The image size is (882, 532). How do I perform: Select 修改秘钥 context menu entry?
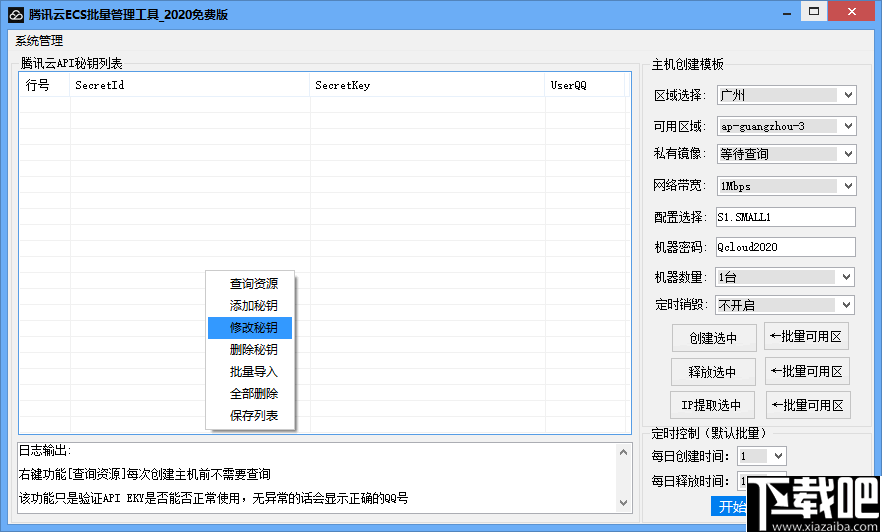tap(250, 328)
